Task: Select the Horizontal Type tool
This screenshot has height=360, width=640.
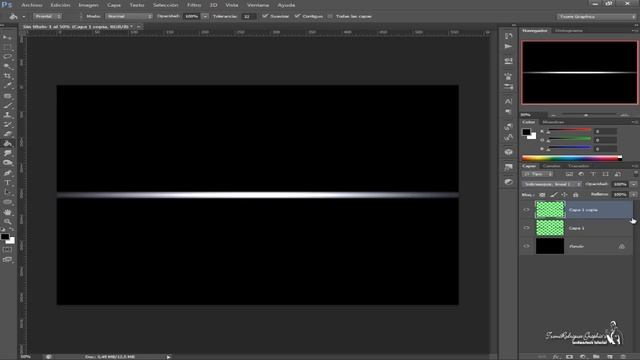Action: [7, 182]
